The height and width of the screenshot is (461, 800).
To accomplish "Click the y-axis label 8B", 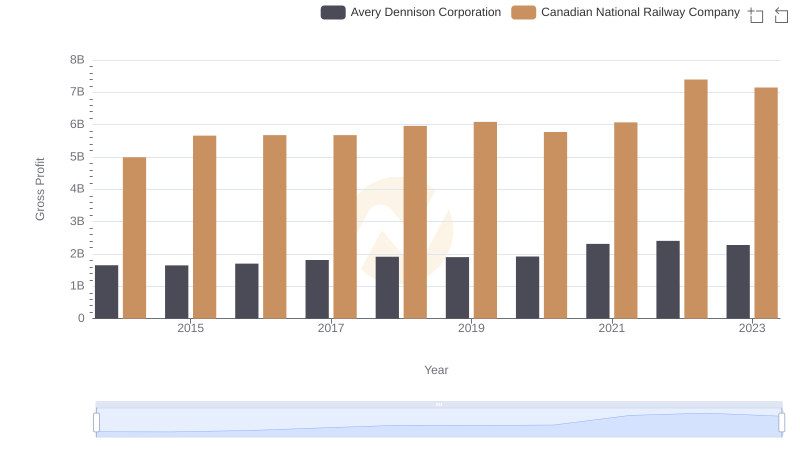I will (x=77, y=60).
